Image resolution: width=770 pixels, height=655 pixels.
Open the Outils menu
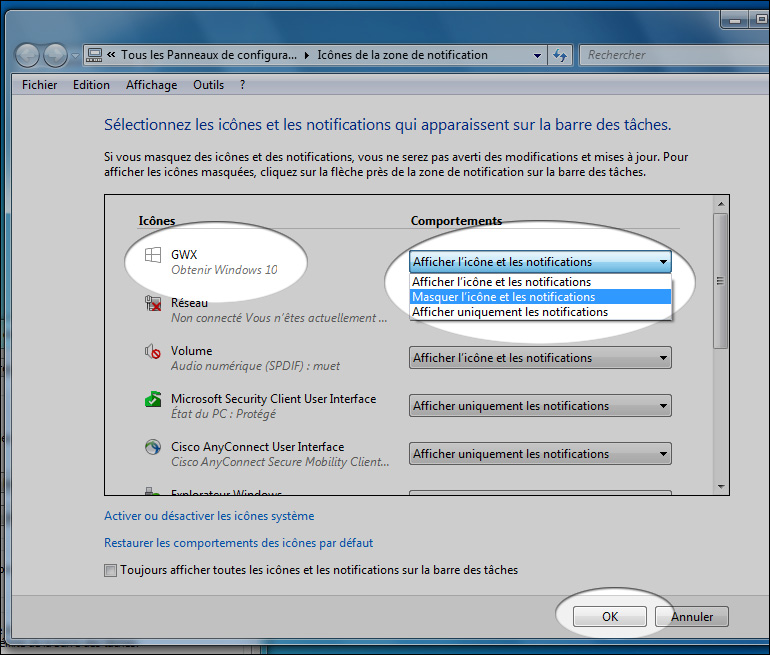pos(208,85)
